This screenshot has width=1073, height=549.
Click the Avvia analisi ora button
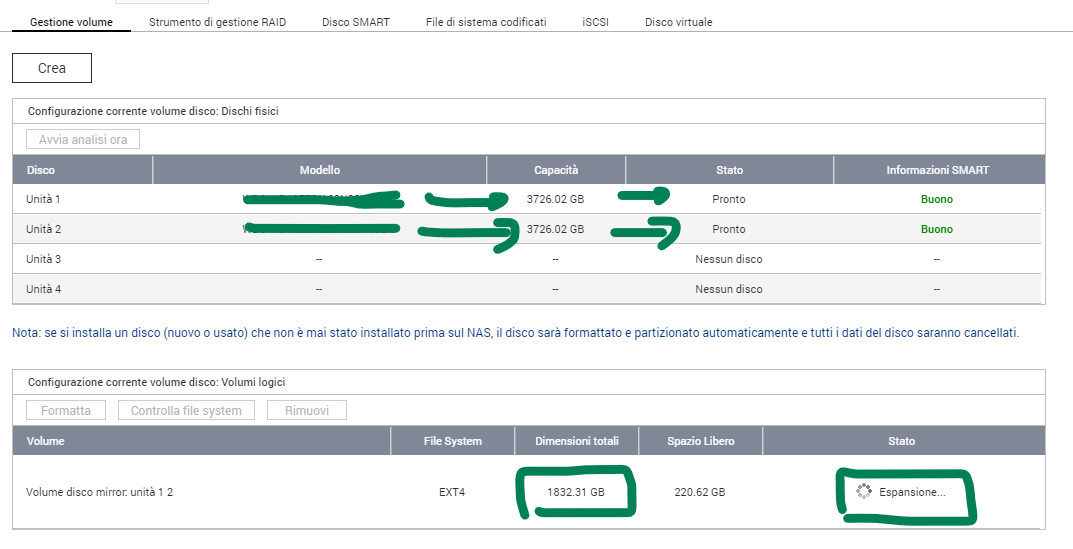83,140
